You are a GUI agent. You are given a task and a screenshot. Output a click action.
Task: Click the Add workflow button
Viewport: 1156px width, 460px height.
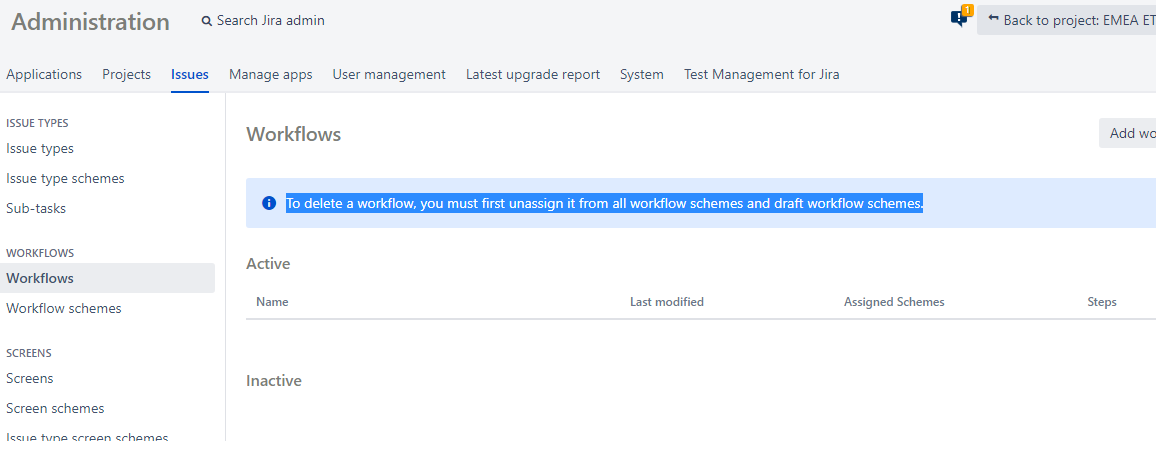[x=1127, y=133]
